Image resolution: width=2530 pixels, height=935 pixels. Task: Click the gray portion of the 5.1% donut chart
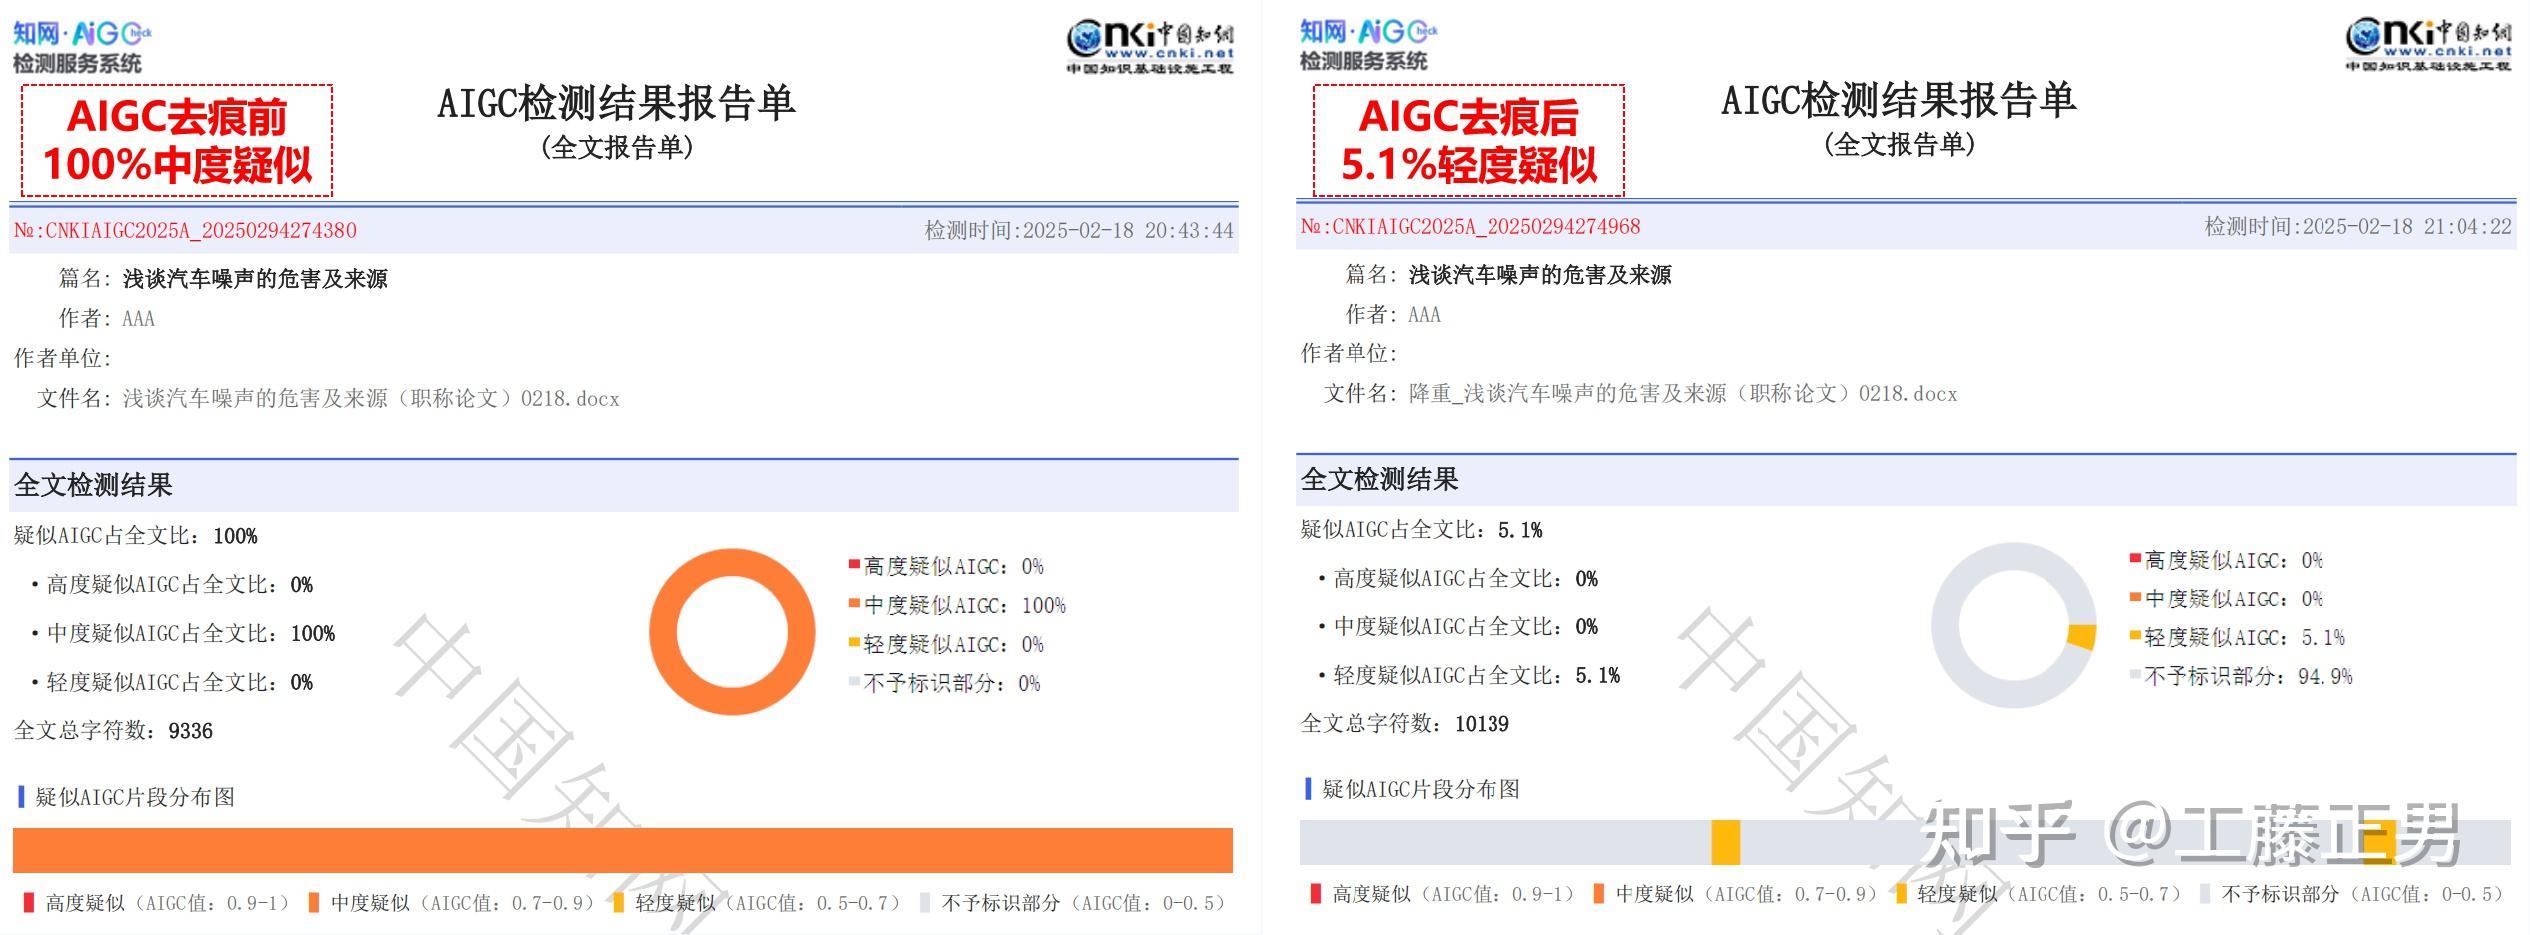tap(1945, 625)
